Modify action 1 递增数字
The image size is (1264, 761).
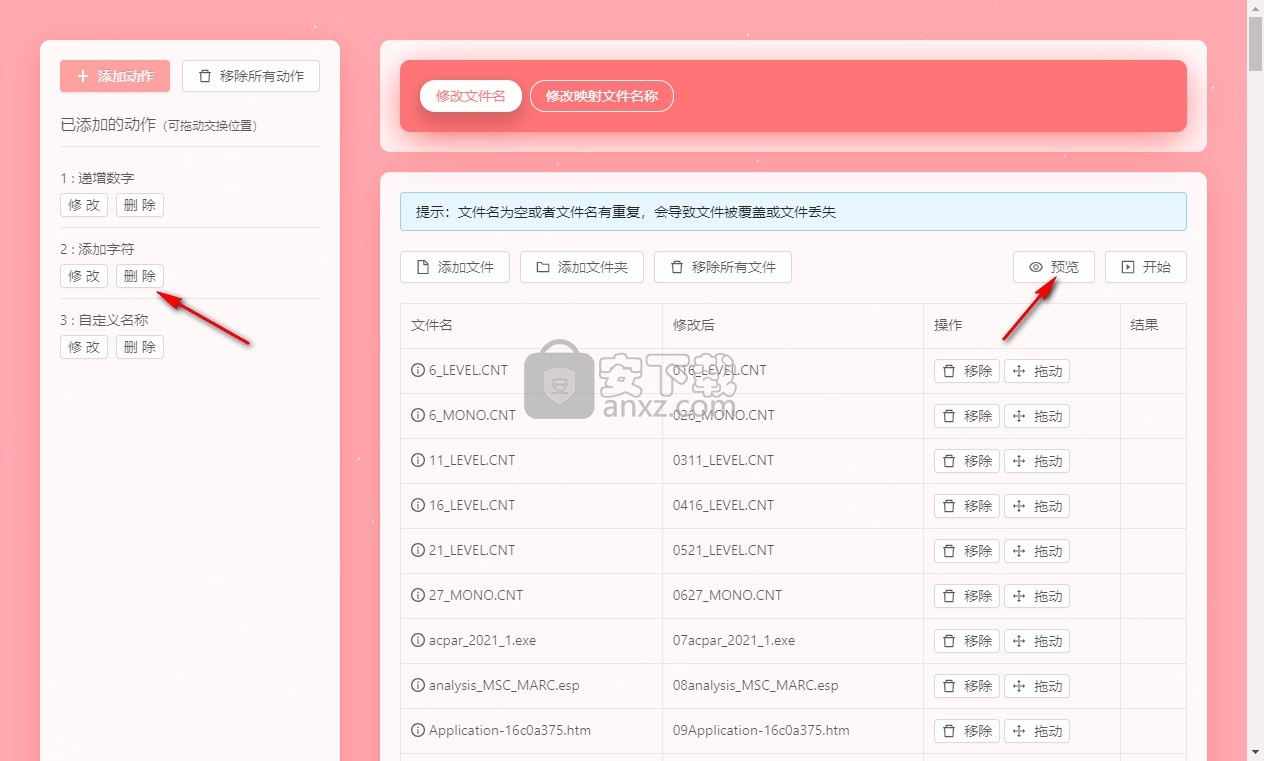[x=84, y=205]
